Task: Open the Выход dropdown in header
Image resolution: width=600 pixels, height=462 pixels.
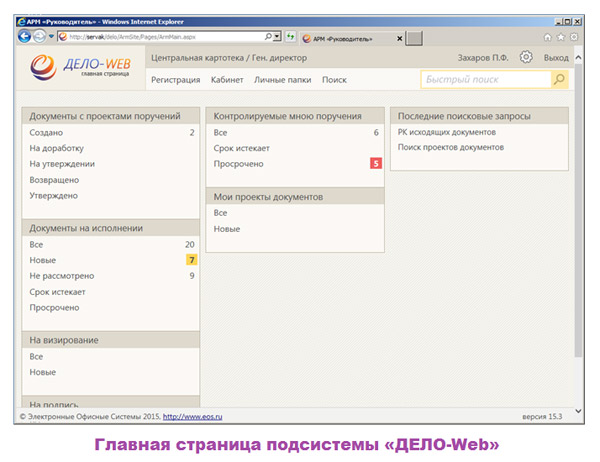Action: [x=556, y=58]
